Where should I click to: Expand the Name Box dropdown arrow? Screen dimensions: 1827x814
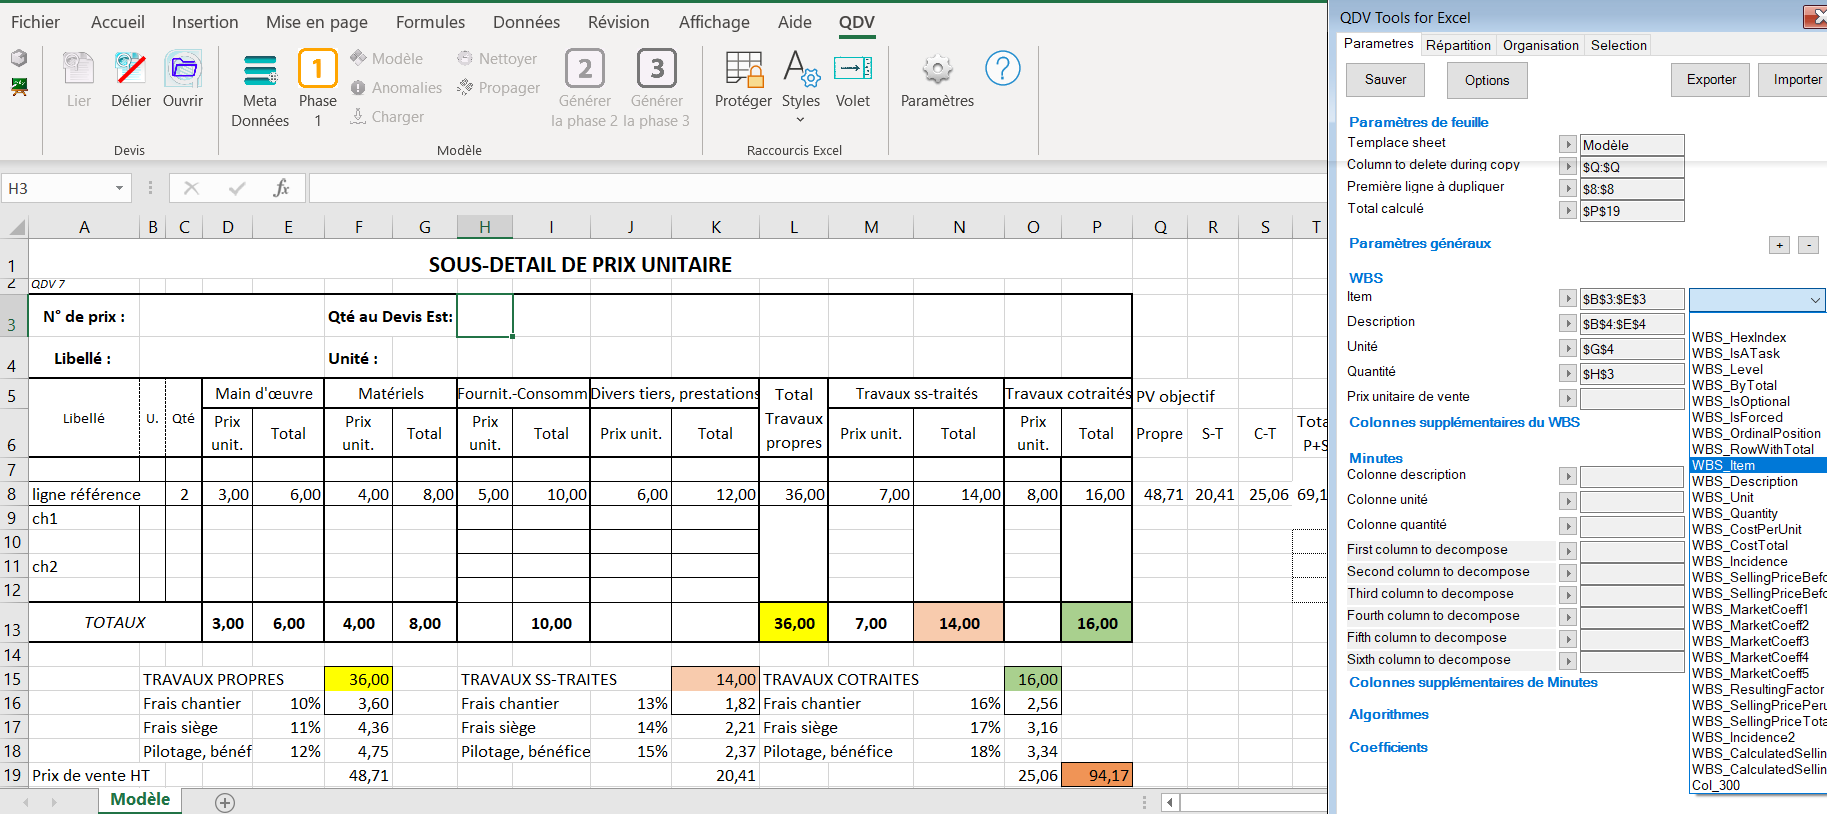tap(119, 188)
